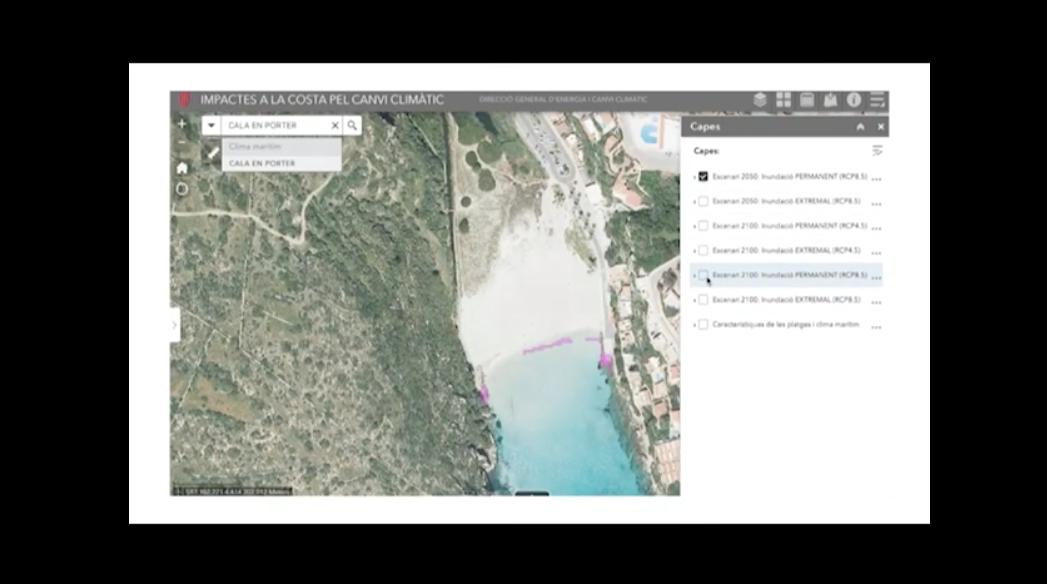
Task: Close the Capes panel
Action: click(880, 127)
